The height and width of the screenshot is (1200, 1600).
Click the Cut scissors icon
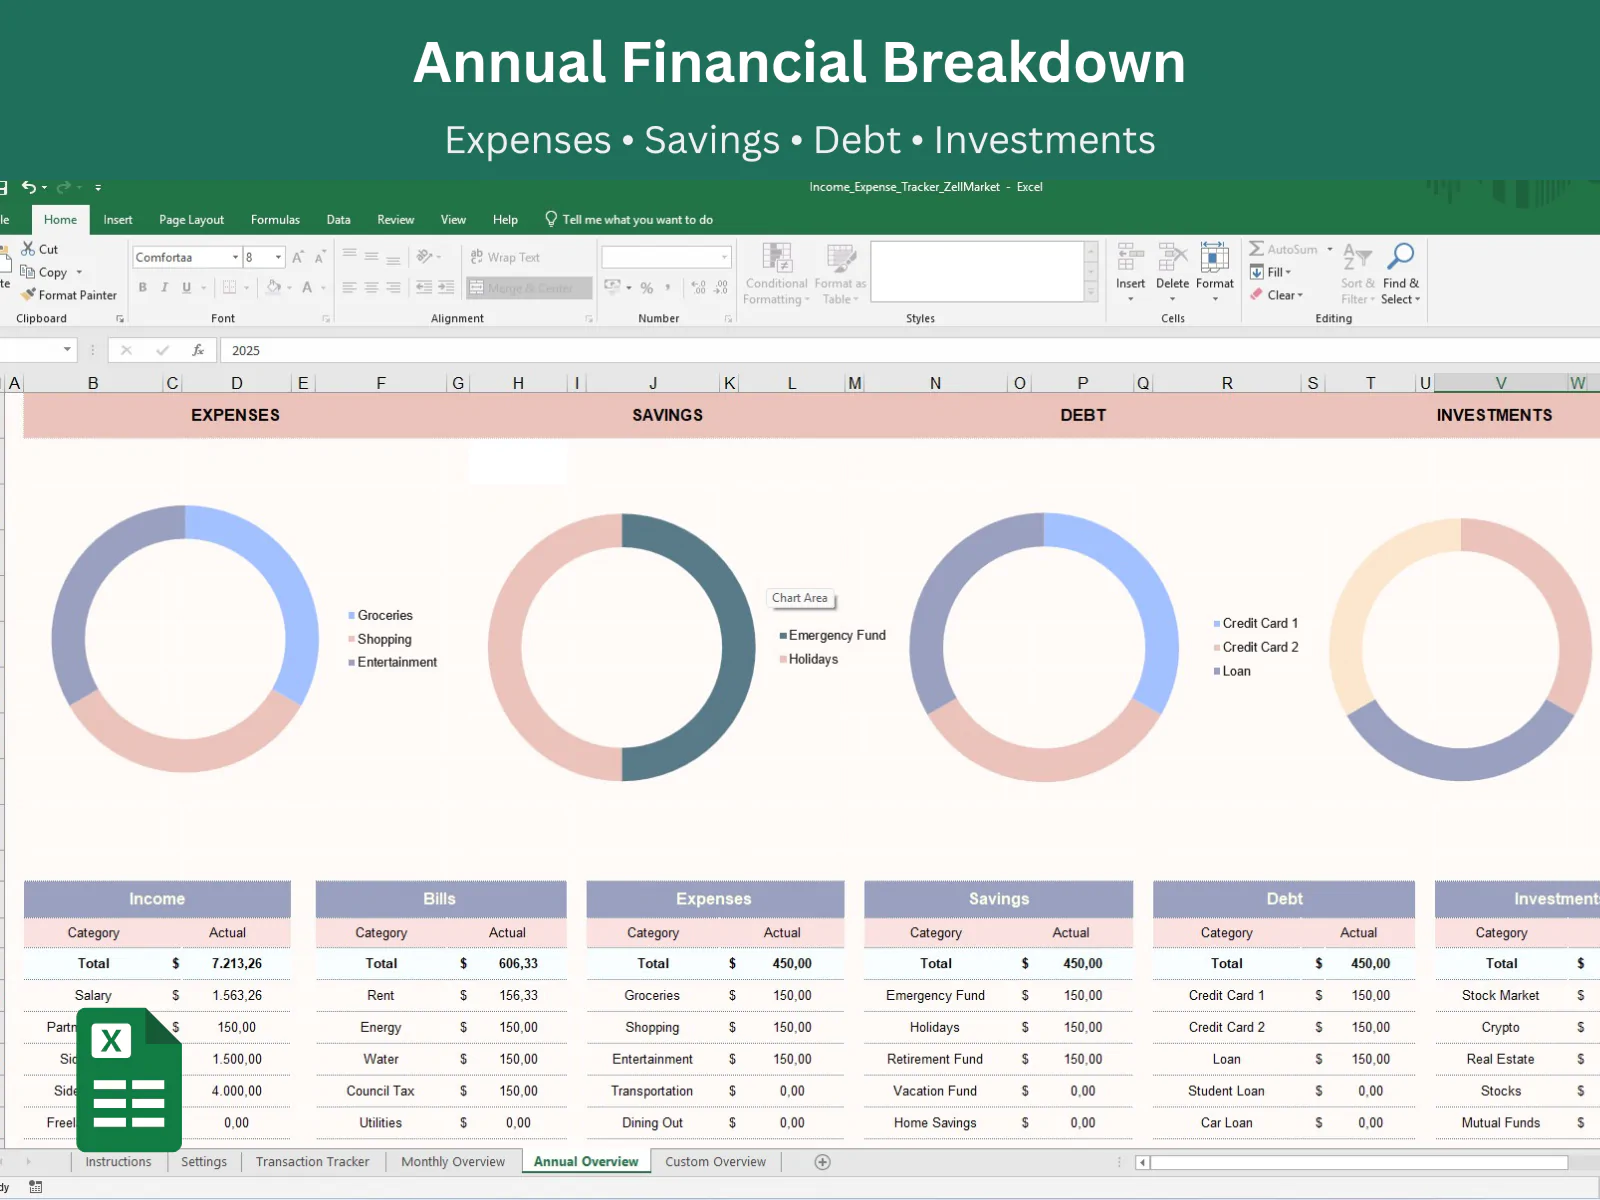(28, 249)
